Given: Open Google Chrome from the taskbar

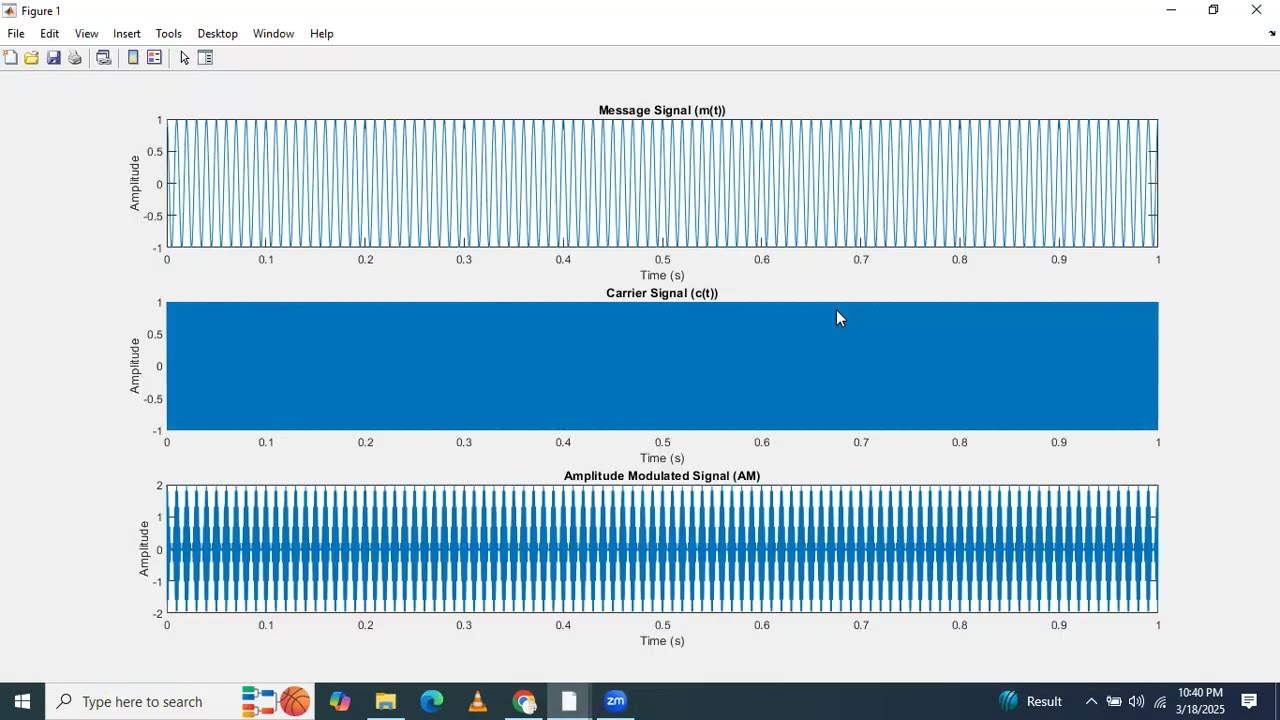Looking at the screenshot, I should (524, 702).
